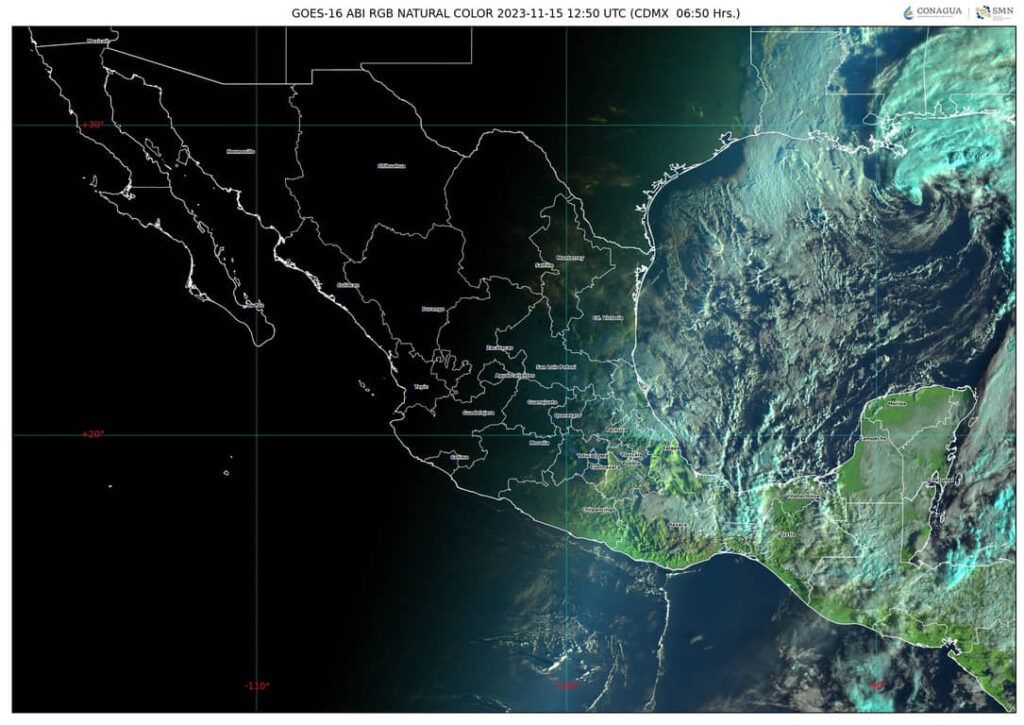Screen dimensions: 1024x725
Task: Click the Hermosillo city label
Action: 241,151
